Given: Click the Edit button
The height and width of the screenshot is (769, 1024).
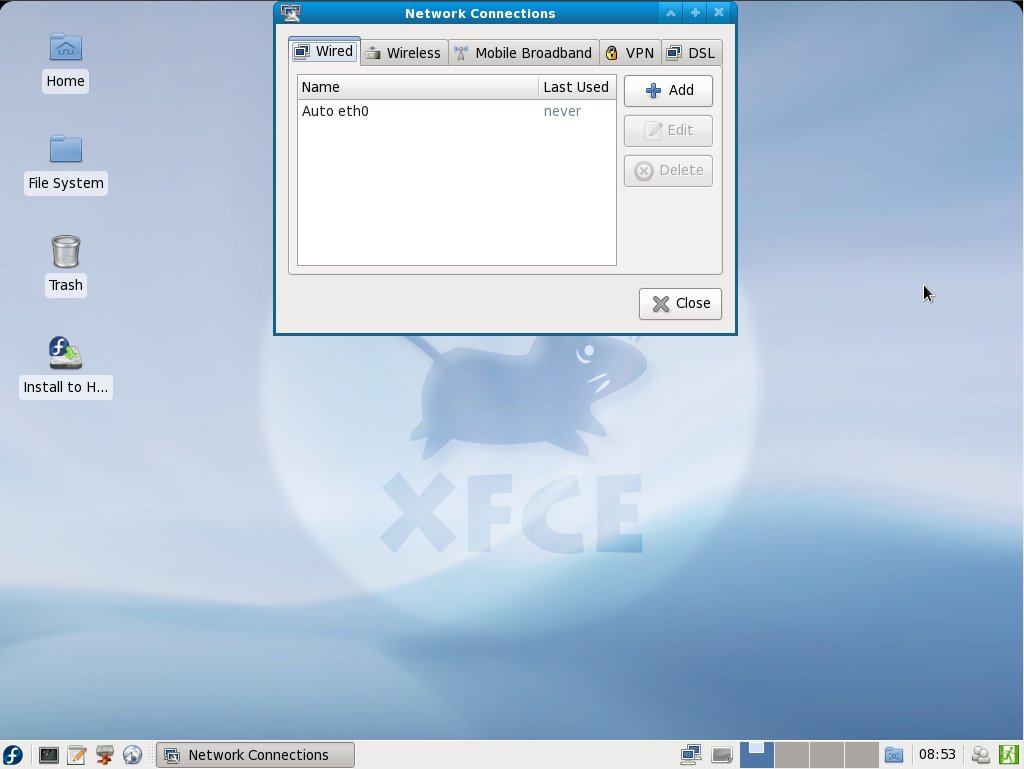Looking at the screenshot, I should point(668,131).
